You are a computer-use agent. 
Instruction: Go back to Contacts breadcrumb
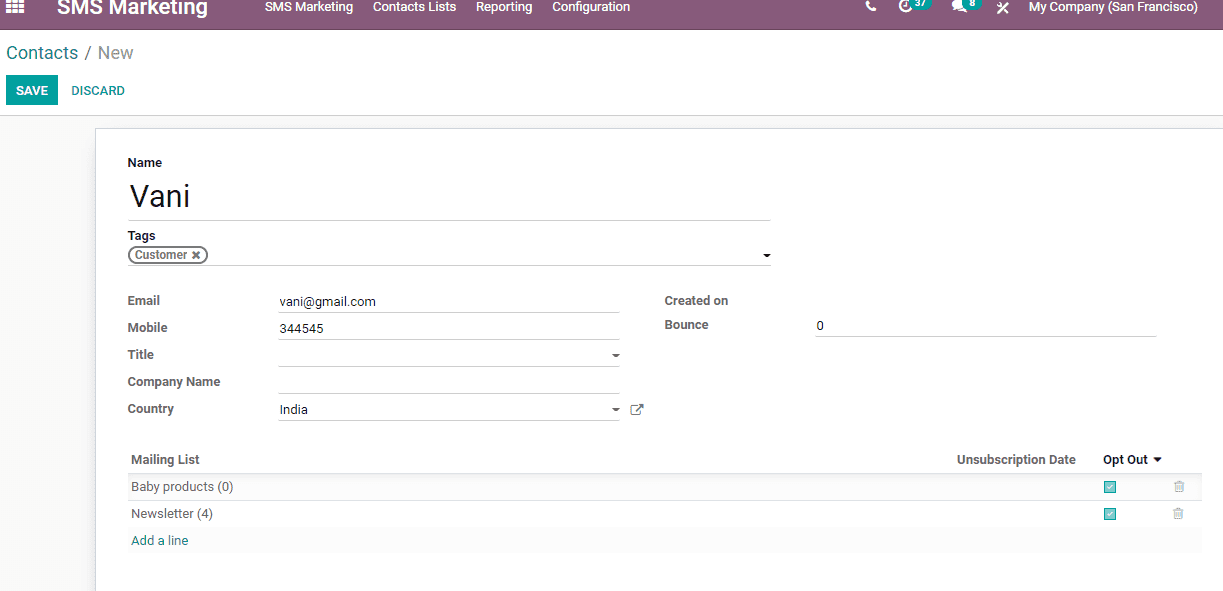pos(42,53)
